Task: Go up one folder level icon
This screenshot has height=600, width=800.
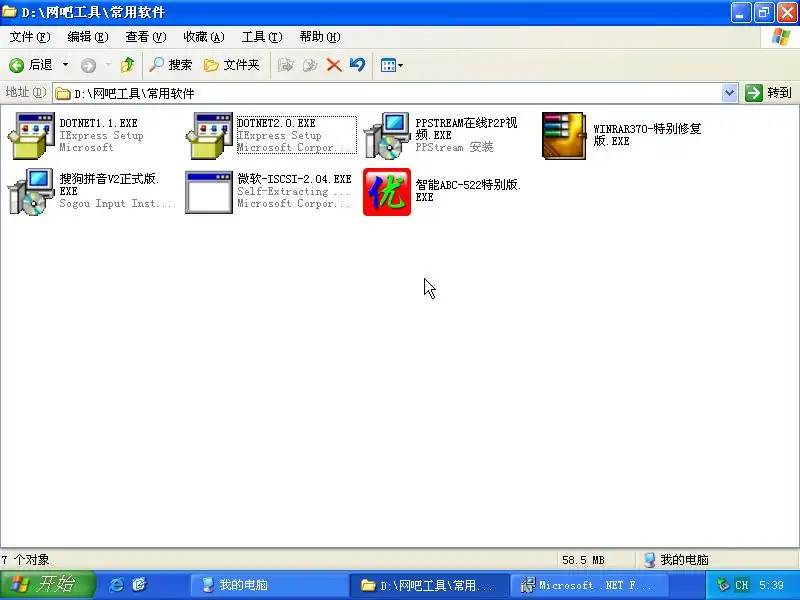Action: point(128,65)
